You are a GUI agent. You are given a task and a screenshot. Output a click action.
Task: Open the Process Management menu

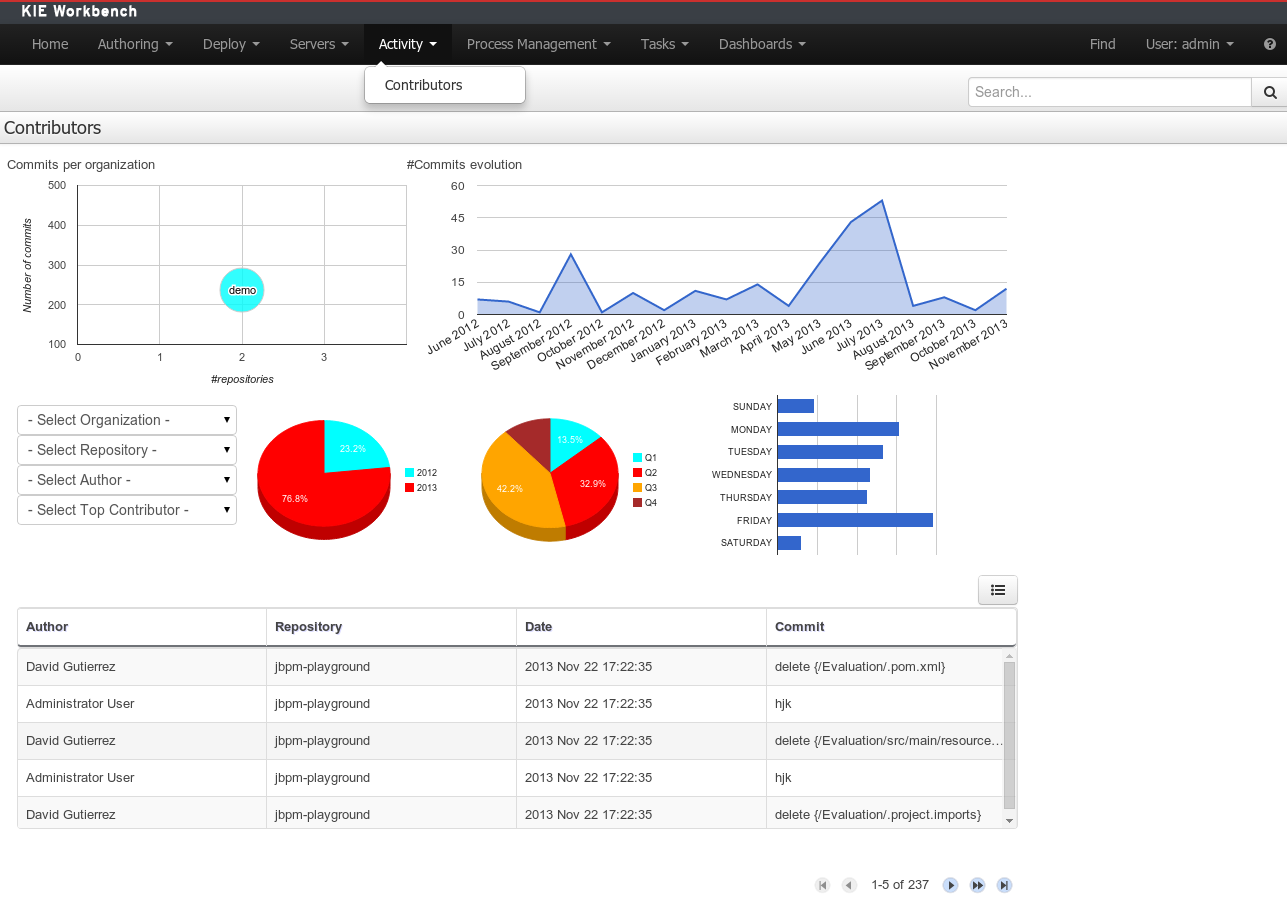pyautogui.click(x=539, y=44)
